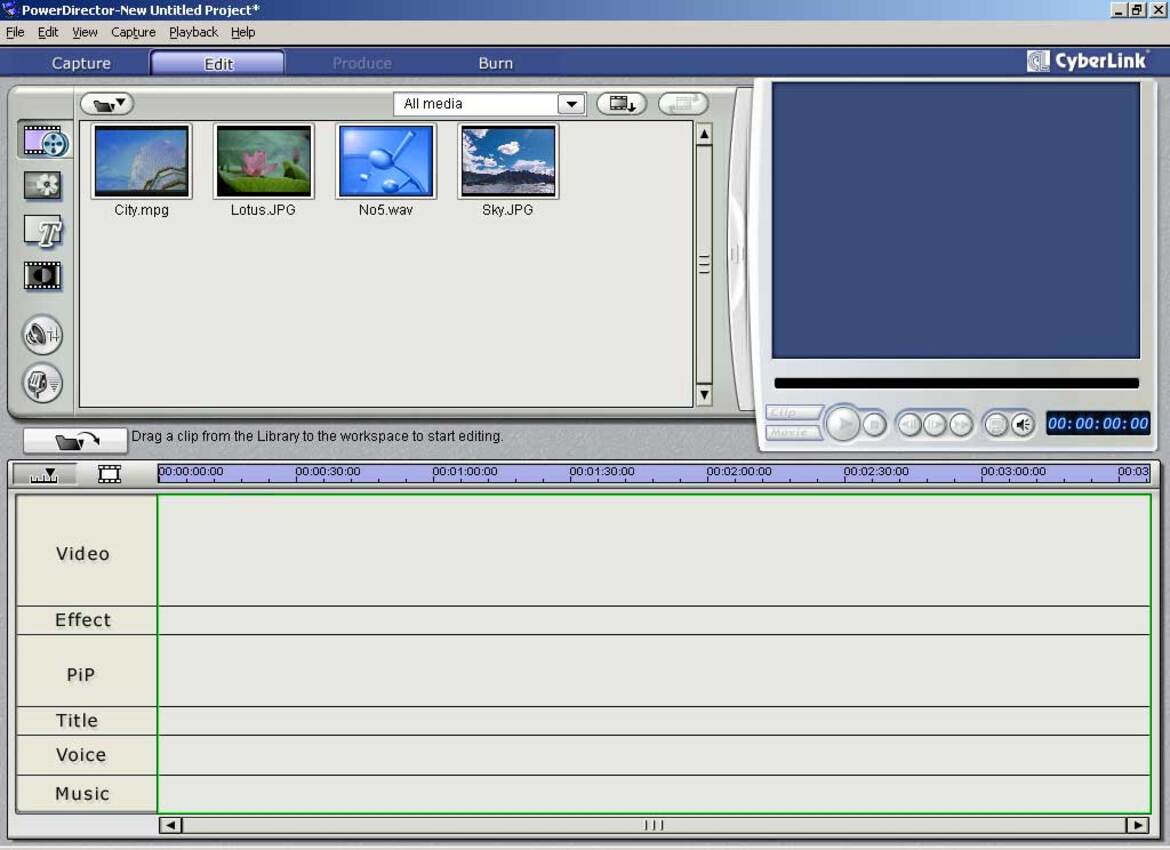Screen dimensions: 1170x850
Task: Select the Lotus.JPG thumbnail
Action: pos(263,160)
